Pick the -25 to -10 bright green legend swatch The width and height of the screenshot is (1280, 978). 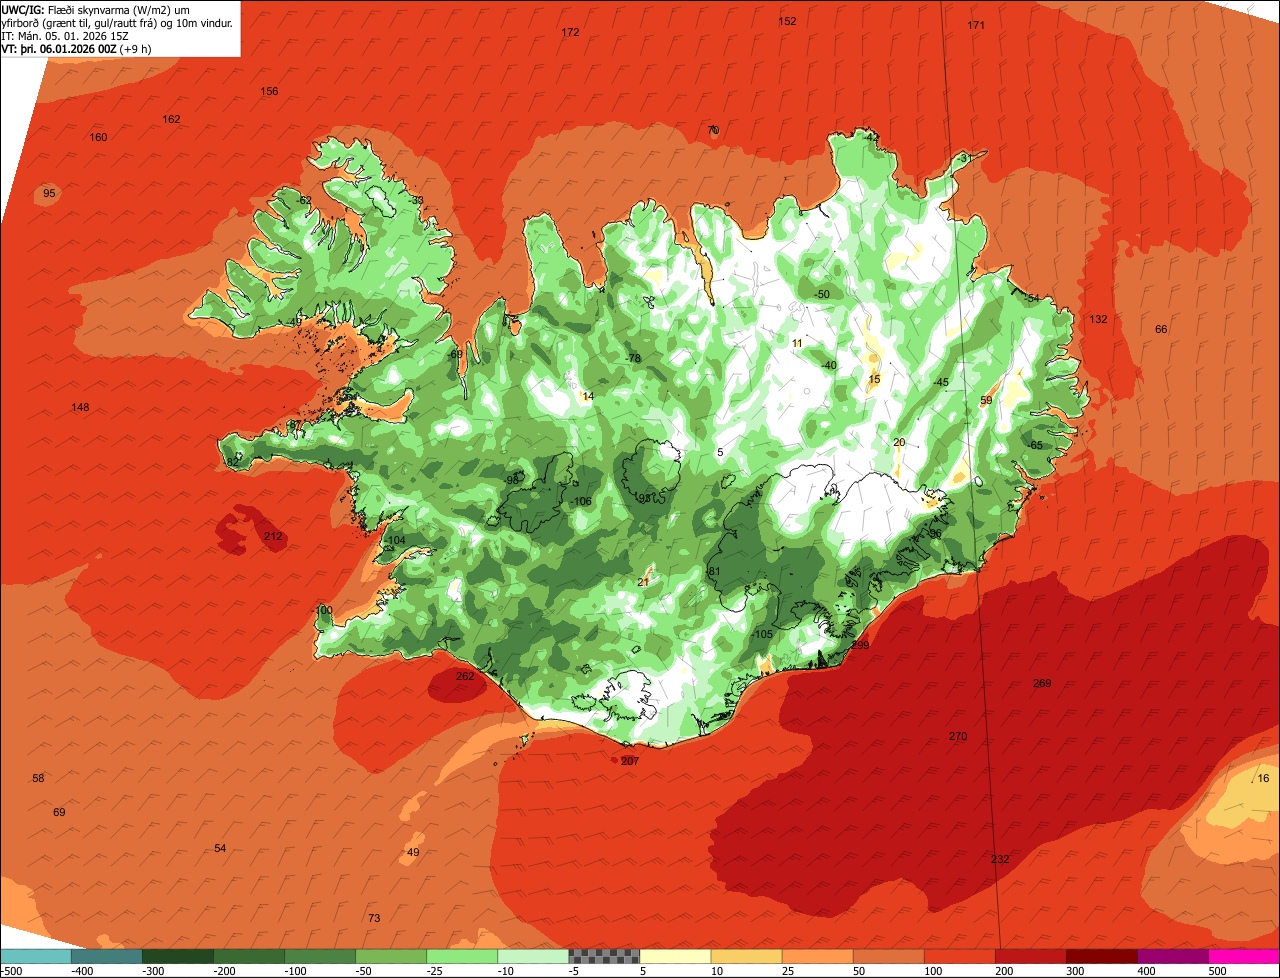[462, 956]
